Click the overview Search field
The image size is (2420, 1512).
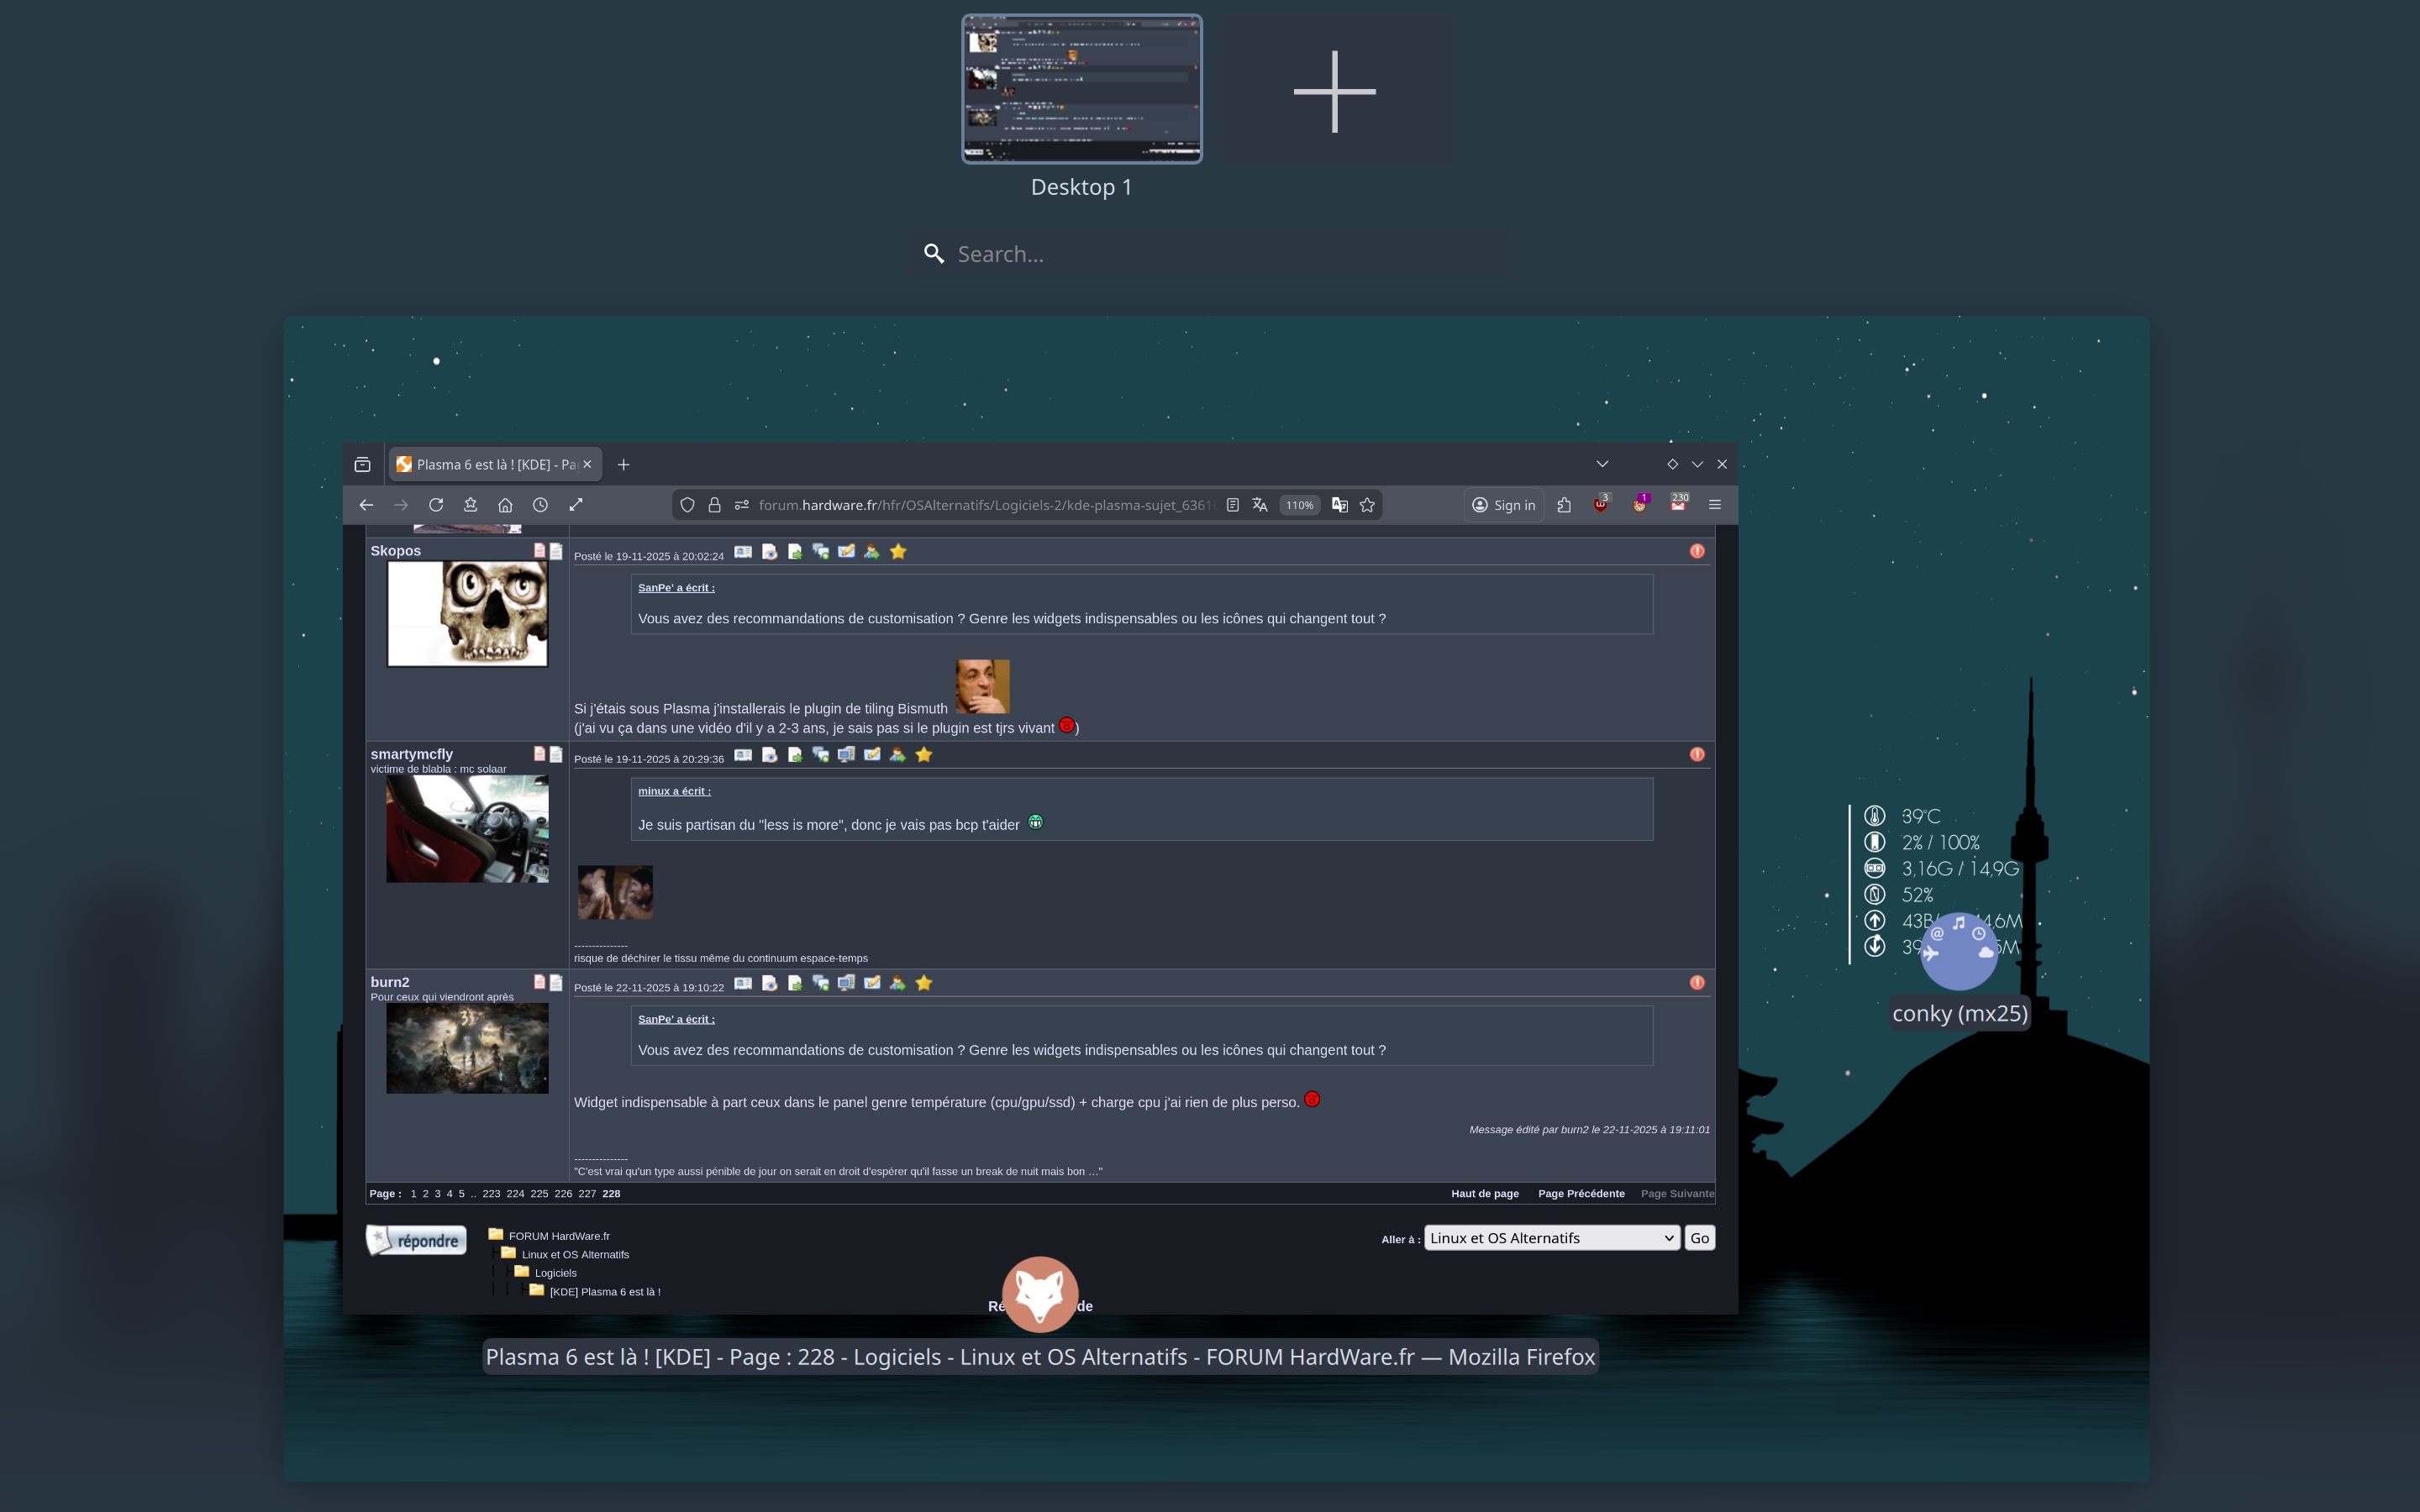1210,254
